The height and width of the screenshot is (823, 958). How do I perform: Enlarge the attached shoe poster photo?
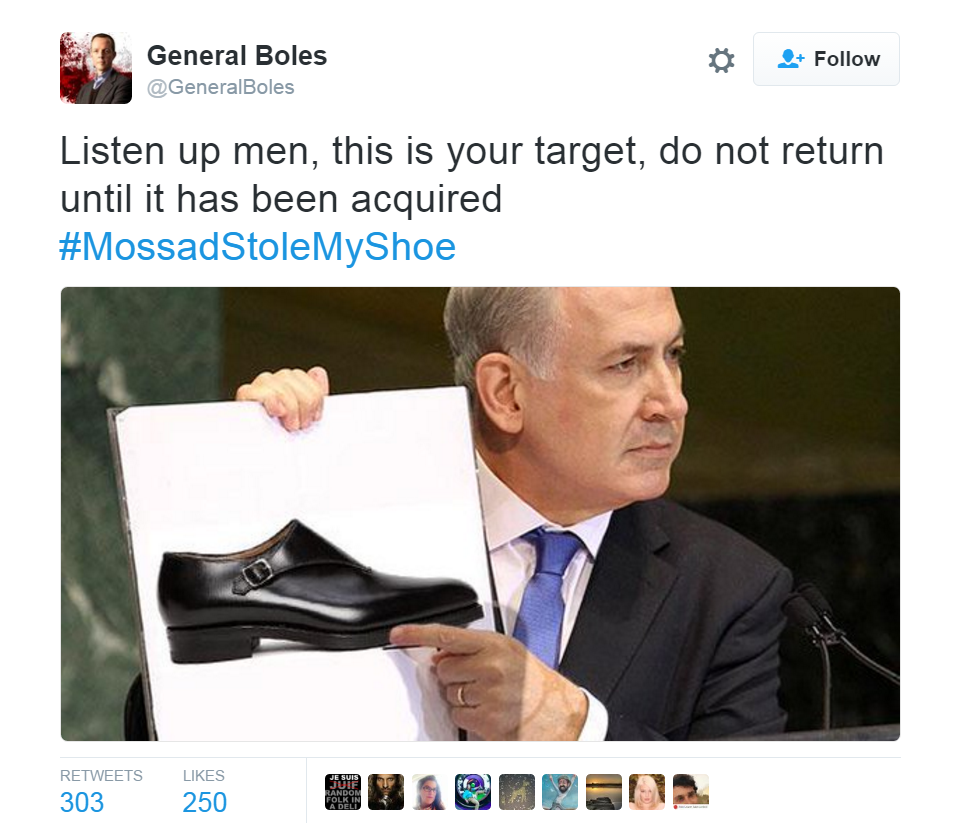tap(480, 514)
